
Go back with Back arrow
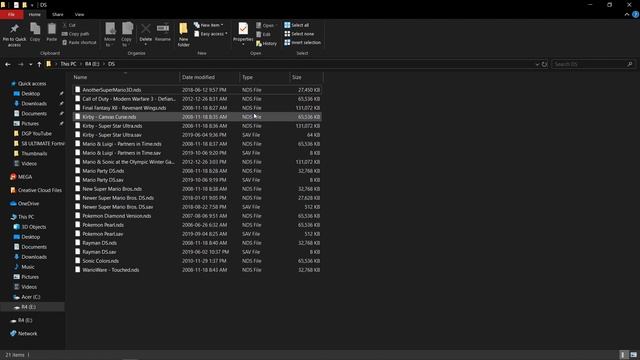(8, 64)
